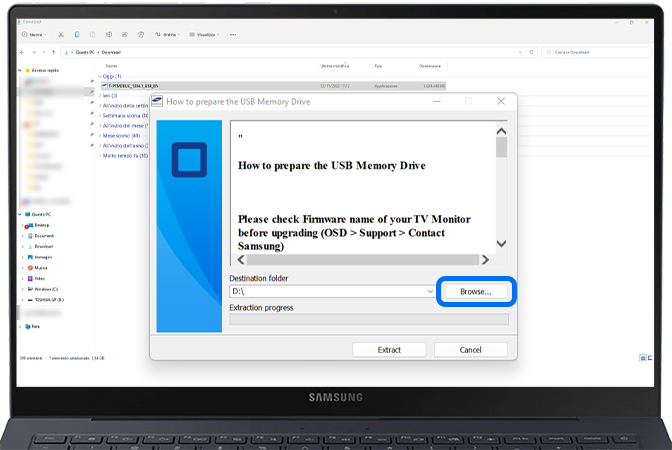Minimize the USB Memory Drive dialog

pos(437,101)
